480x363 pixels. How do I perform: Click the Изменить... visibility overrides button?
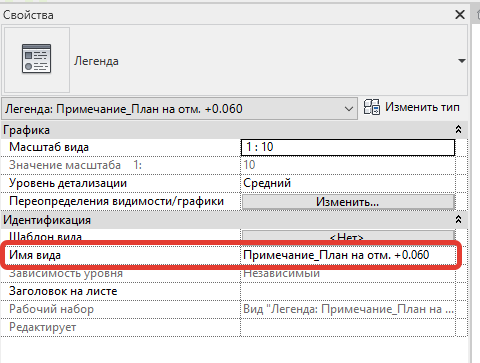(348, 202)
